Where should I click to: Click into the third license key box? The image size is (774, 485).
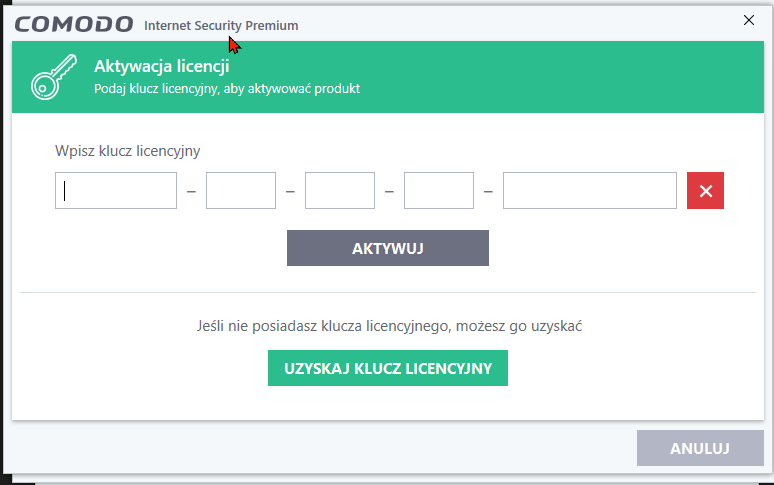pyautogui.click(x=340, y=190)
